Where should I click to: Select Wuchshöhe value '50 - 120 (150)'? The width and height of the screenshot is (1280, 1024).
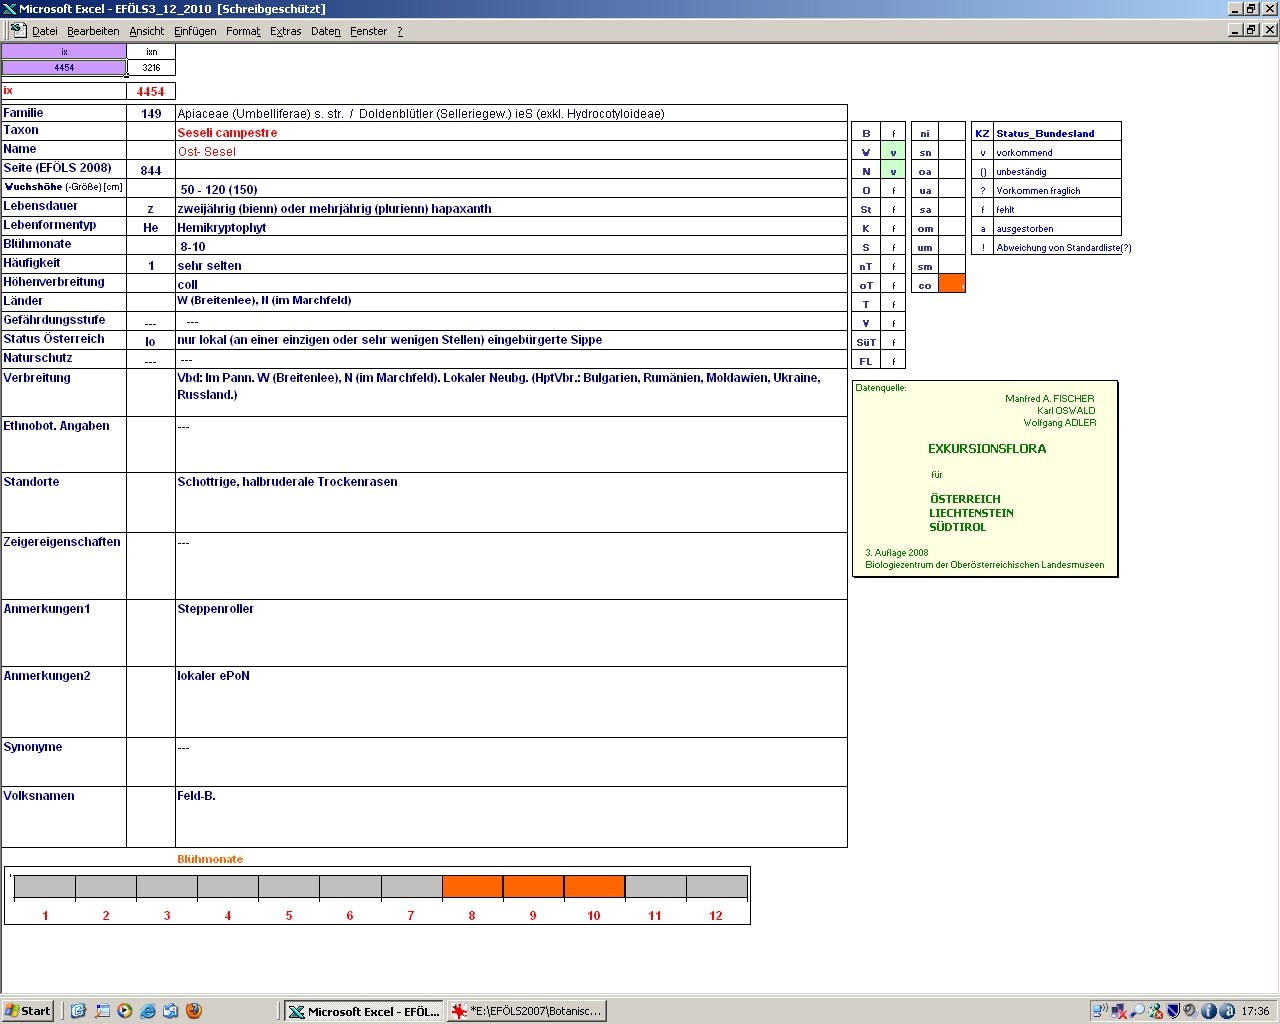click(511, 189)
